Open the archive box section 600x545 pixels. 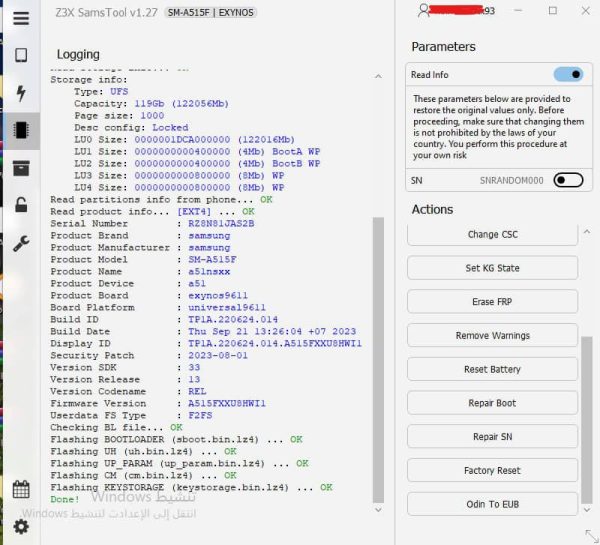pos(21,168)
